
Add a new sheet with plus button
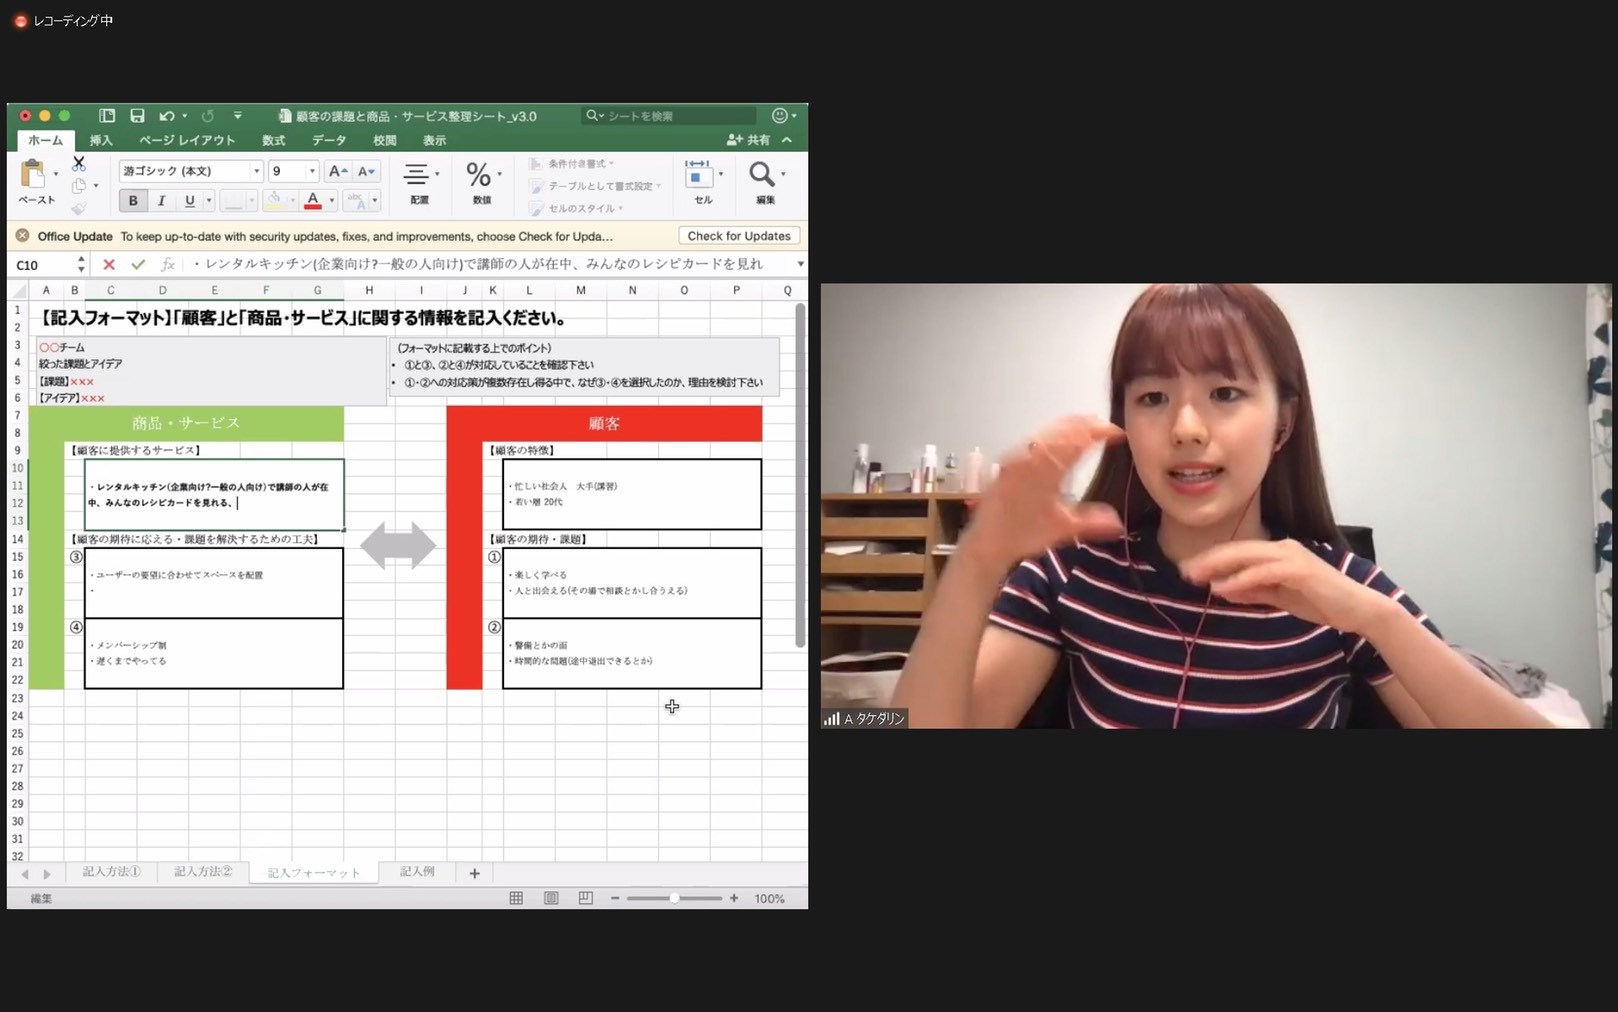(474, 873)
